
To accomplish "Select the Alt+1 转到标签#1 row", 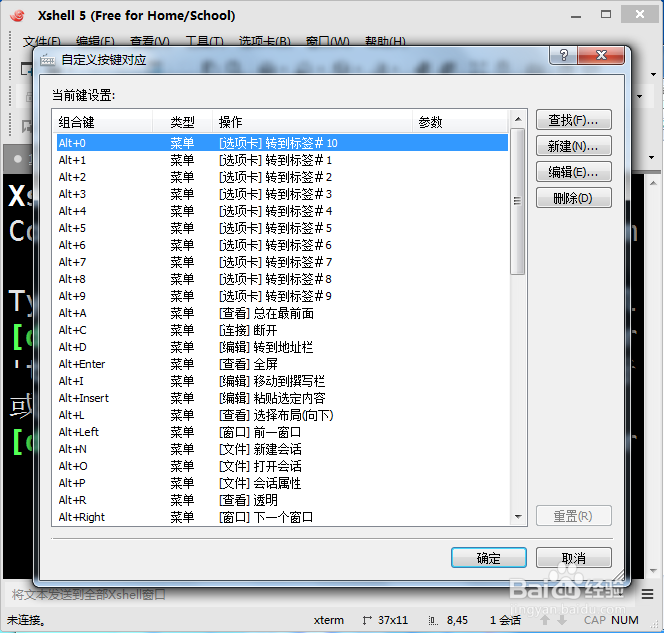I will point(282,160).
